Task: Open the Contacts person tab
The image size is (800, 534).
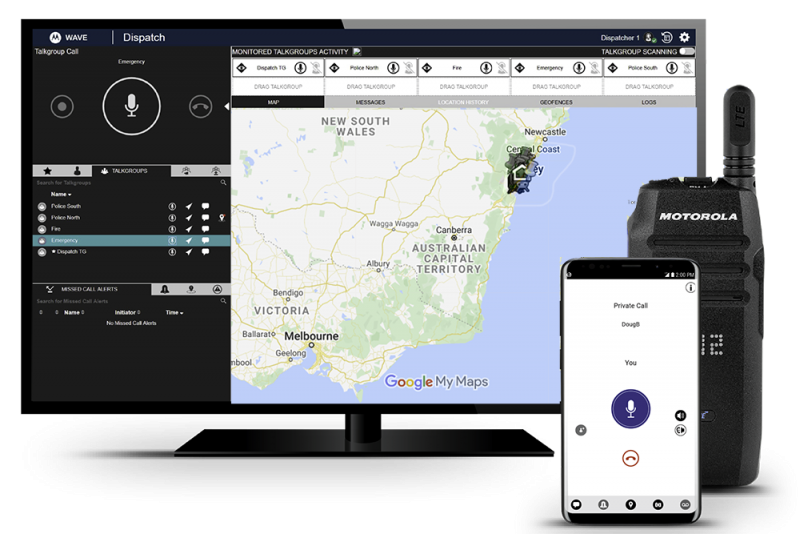Action: 77,171
